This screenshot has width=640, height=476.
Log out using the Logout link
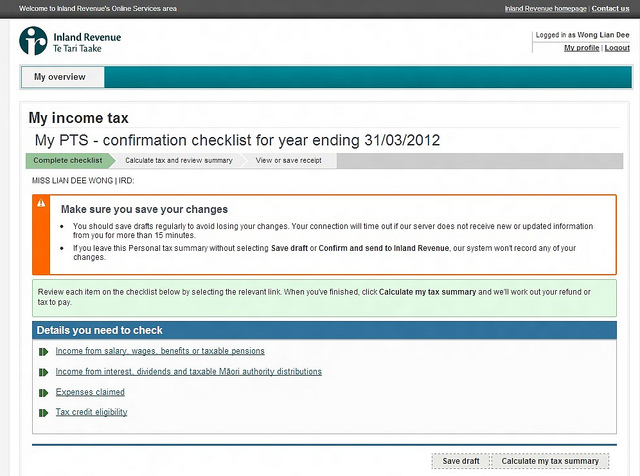pos(617,48)
